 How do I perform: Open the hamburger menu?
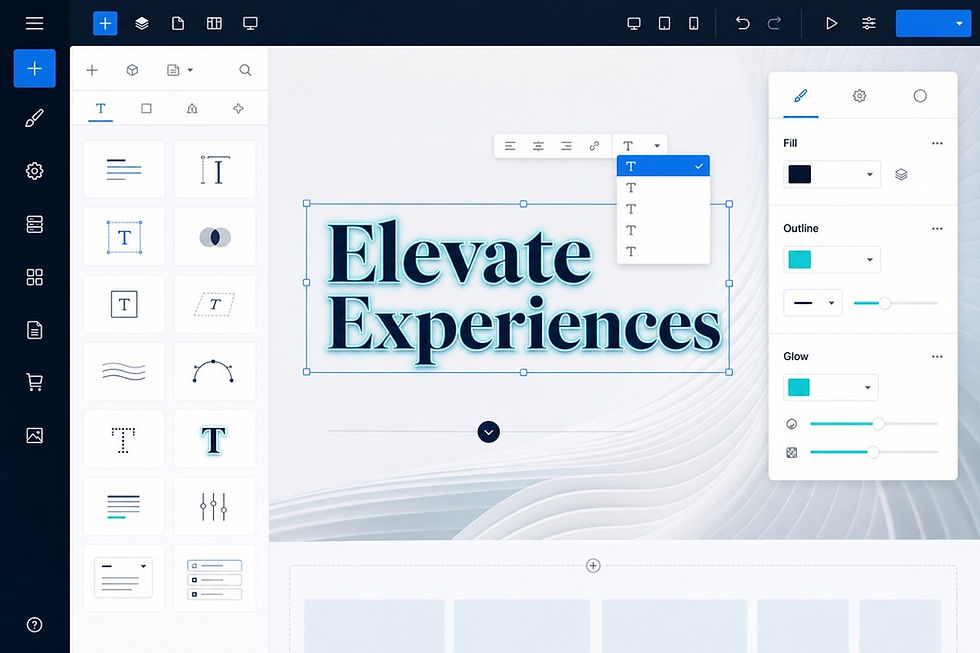tap(34, 23)
